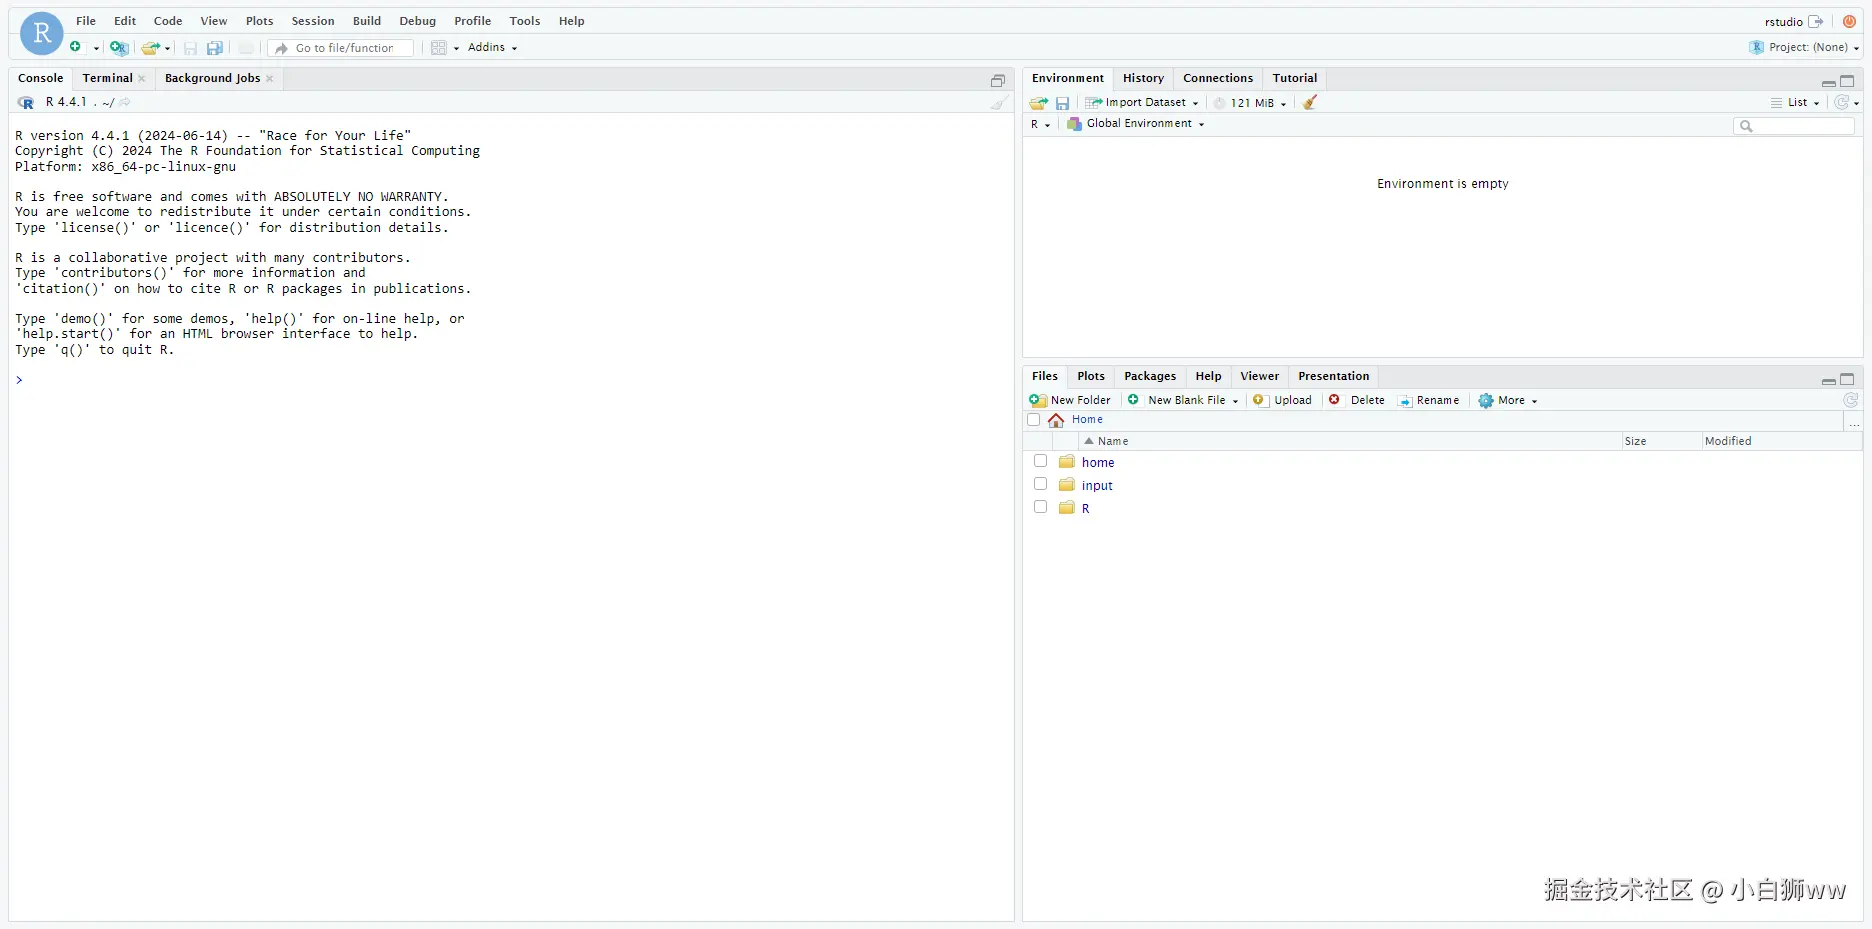Switch to the Terminal tab
This screenshot has height=929, width=1872.
pos(108,78)
